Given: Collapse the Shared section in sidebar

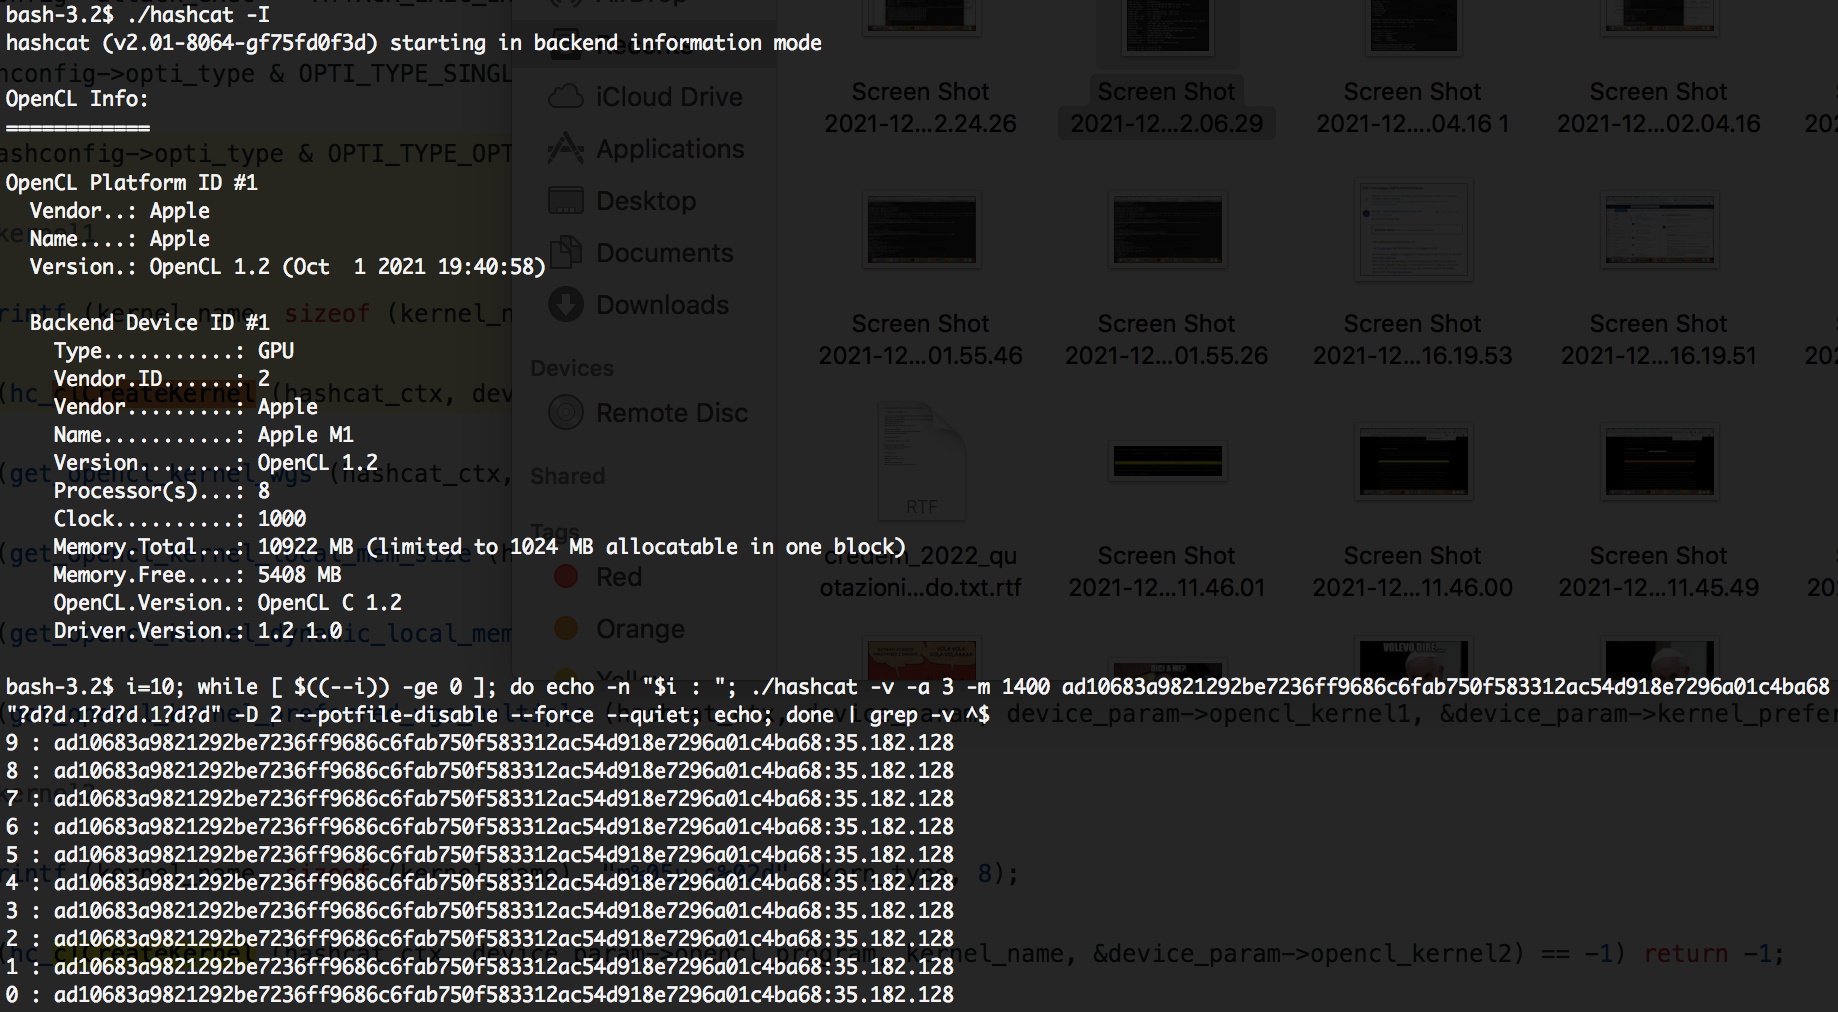Looking at the screenshot, I should (566, 476).
